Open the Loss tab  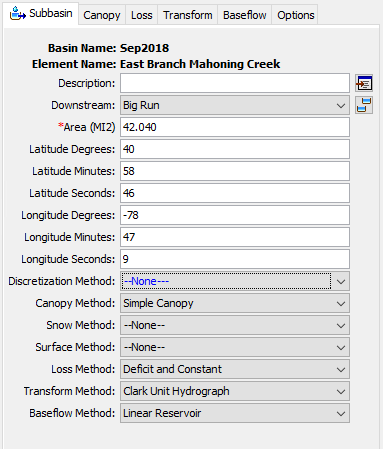142,15
